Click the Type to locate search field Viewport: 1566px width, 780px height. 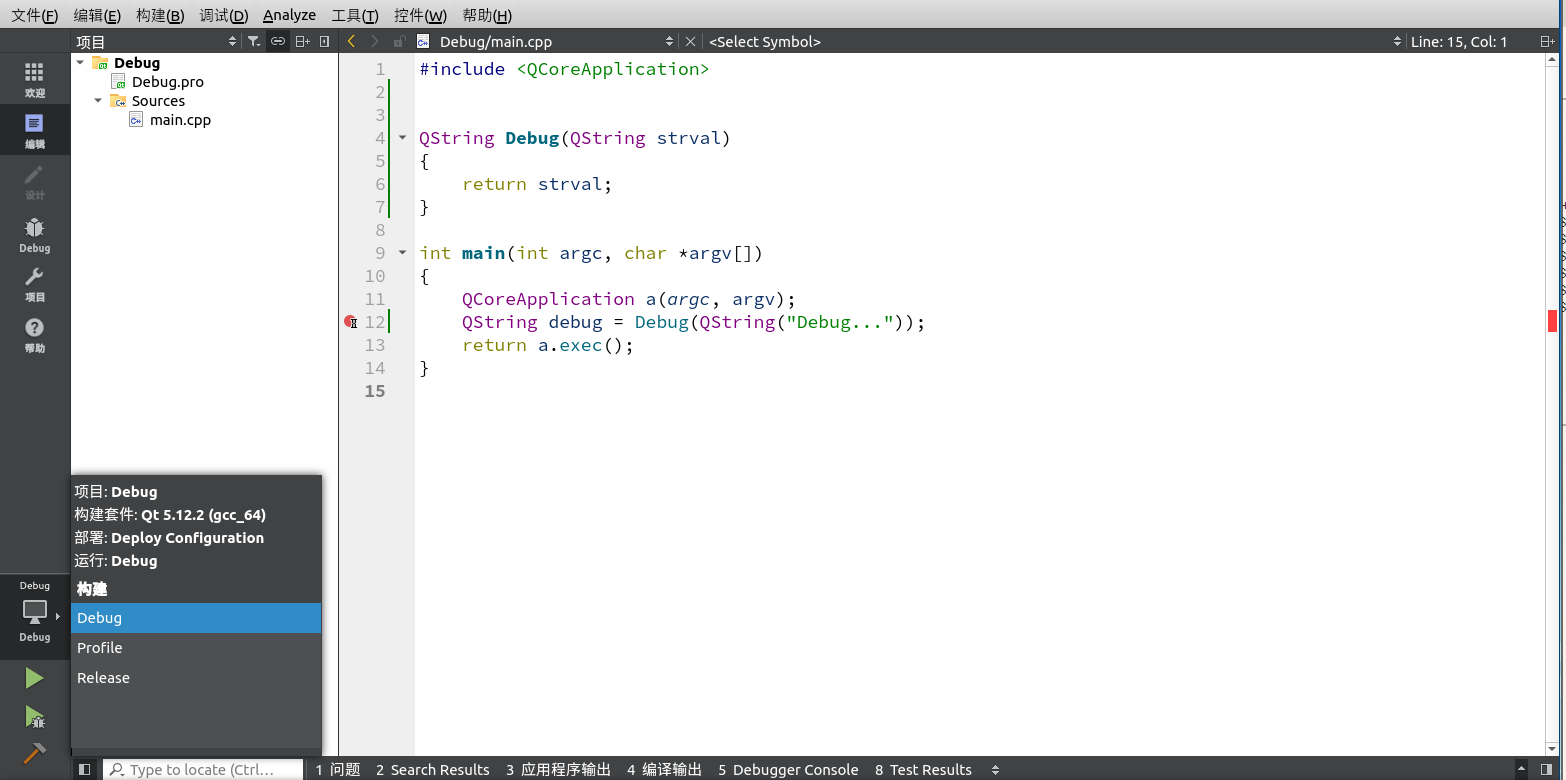click(x=205, y=768)
